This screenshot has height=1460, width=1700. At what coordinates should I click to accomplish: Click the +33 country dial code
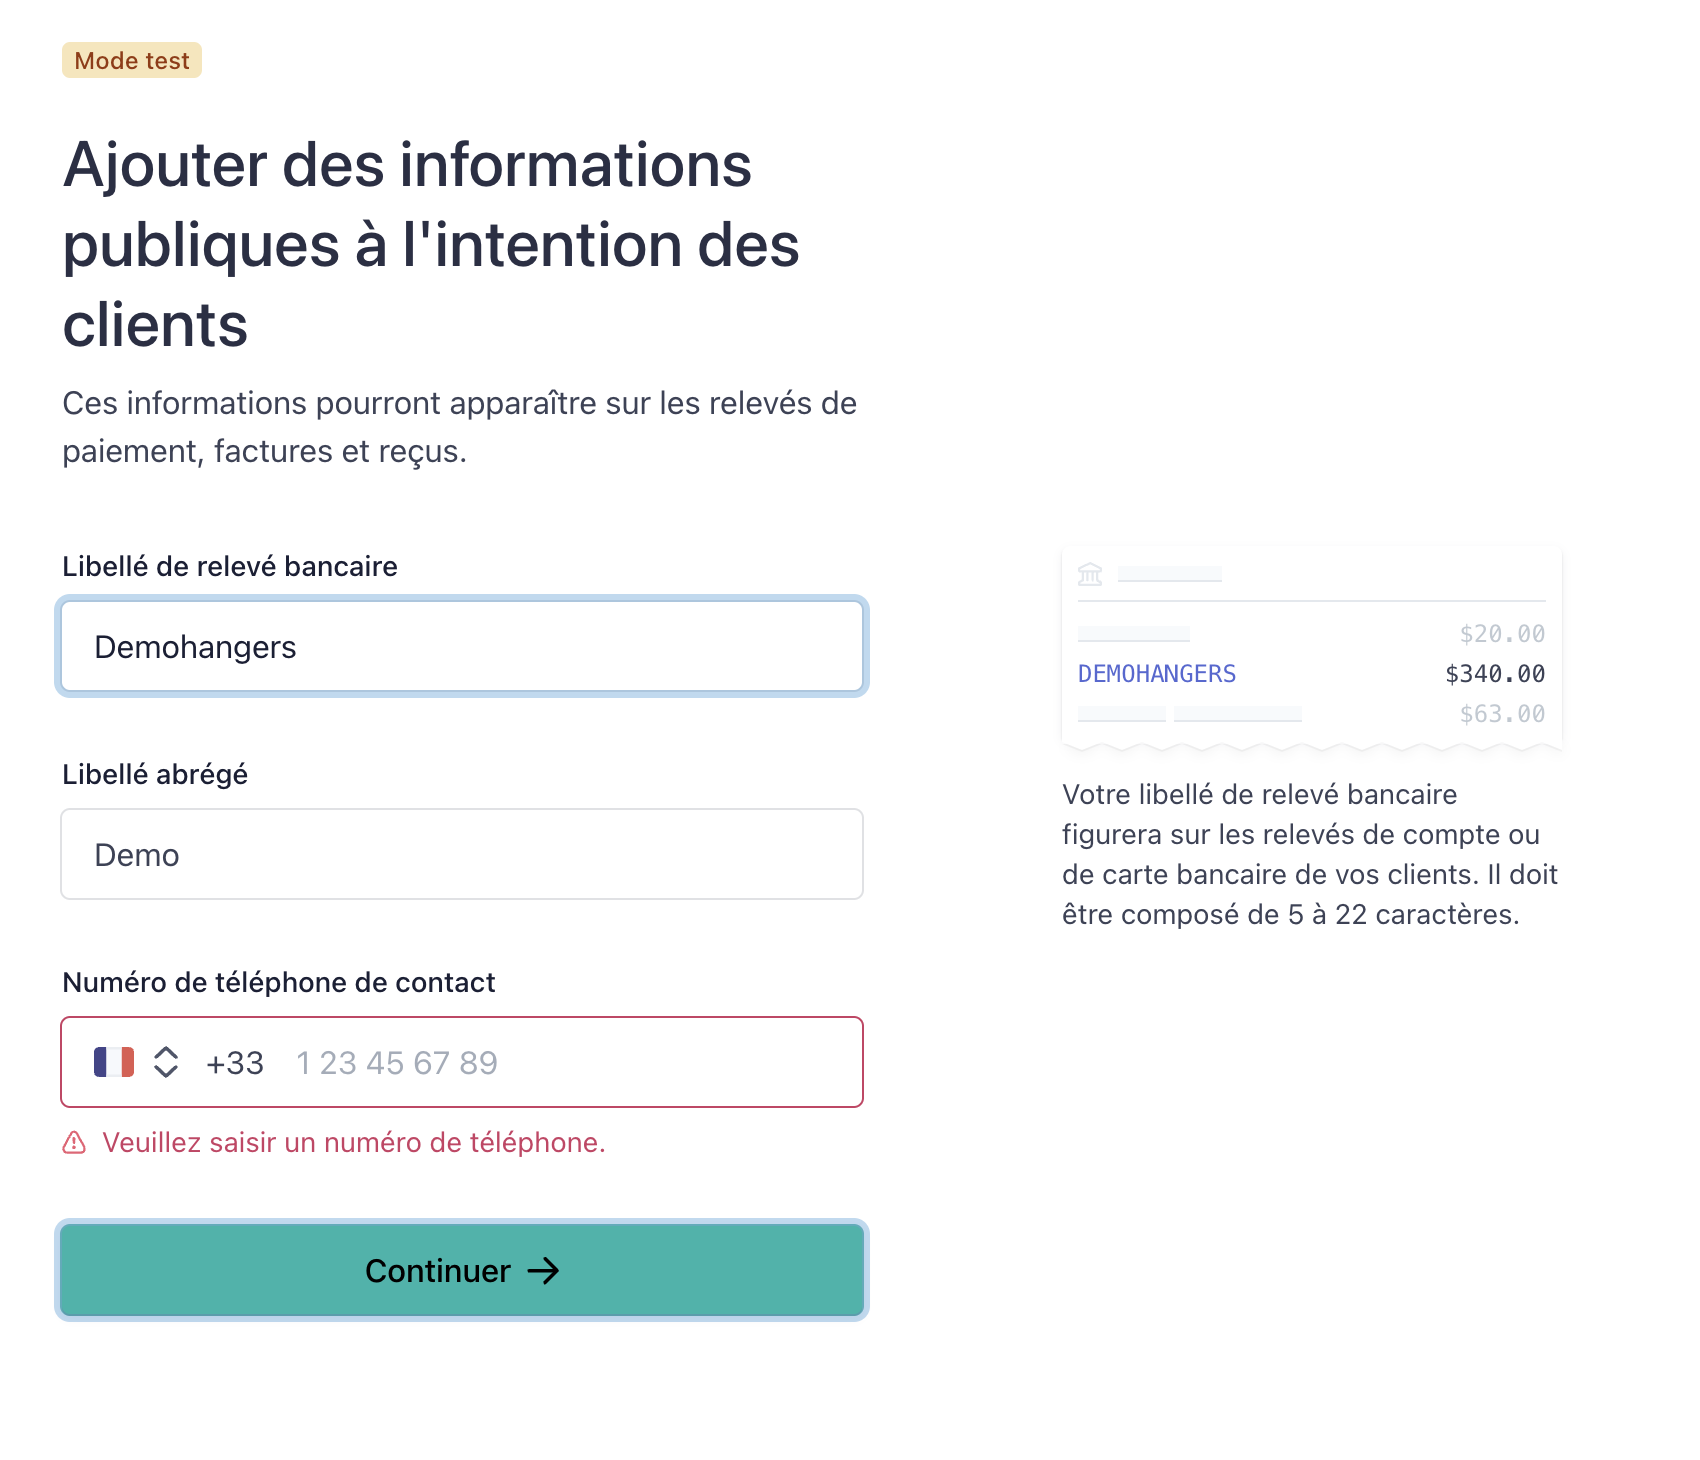coord(235,1062)
